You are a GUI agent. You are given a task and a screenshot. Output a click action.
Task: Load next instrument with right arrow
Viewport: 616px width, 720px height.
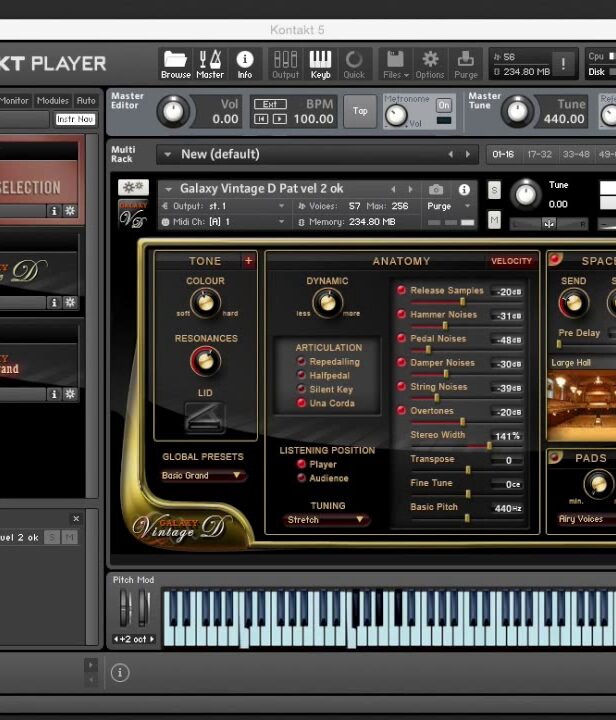tap(410, 189)
